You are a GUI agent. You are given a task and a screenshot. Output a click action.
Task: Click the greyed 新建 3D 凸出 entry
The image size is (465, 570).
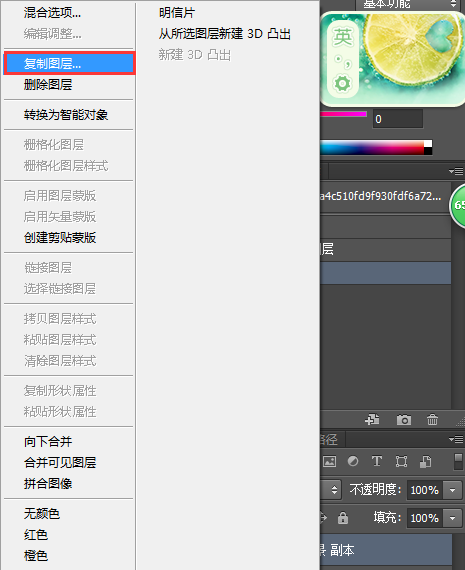pyautogui.click(x=195, y=55)
